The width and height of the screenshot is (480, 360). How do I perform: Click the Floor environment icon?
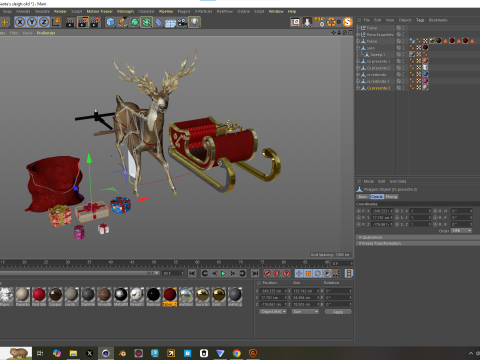170,23
